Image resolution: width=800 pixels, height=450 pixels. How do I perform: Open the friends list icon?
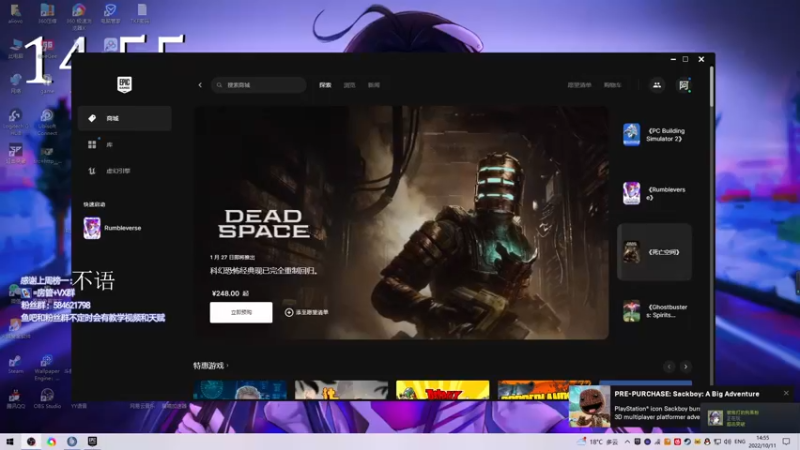(x=657, y=85)
